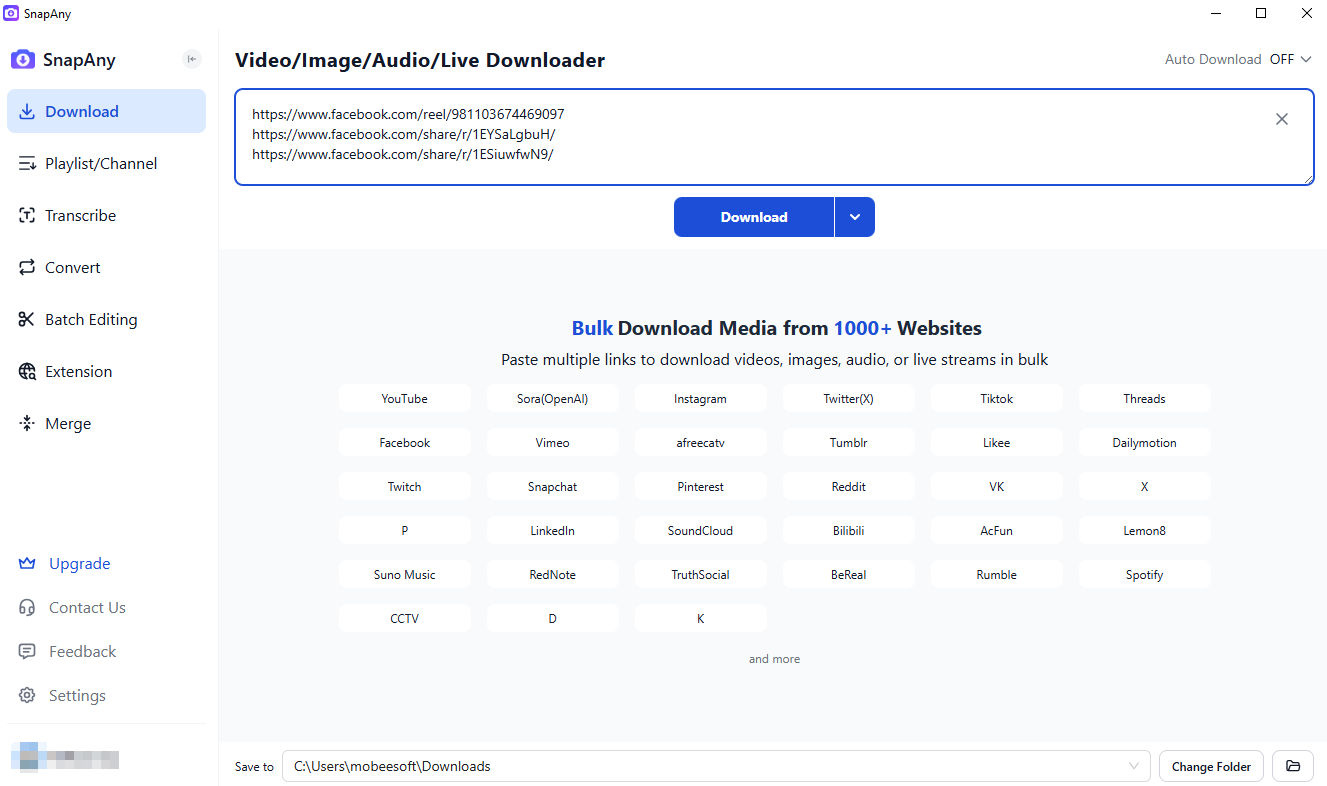Click the Merge arrows icon

click(x=27, y=424)
